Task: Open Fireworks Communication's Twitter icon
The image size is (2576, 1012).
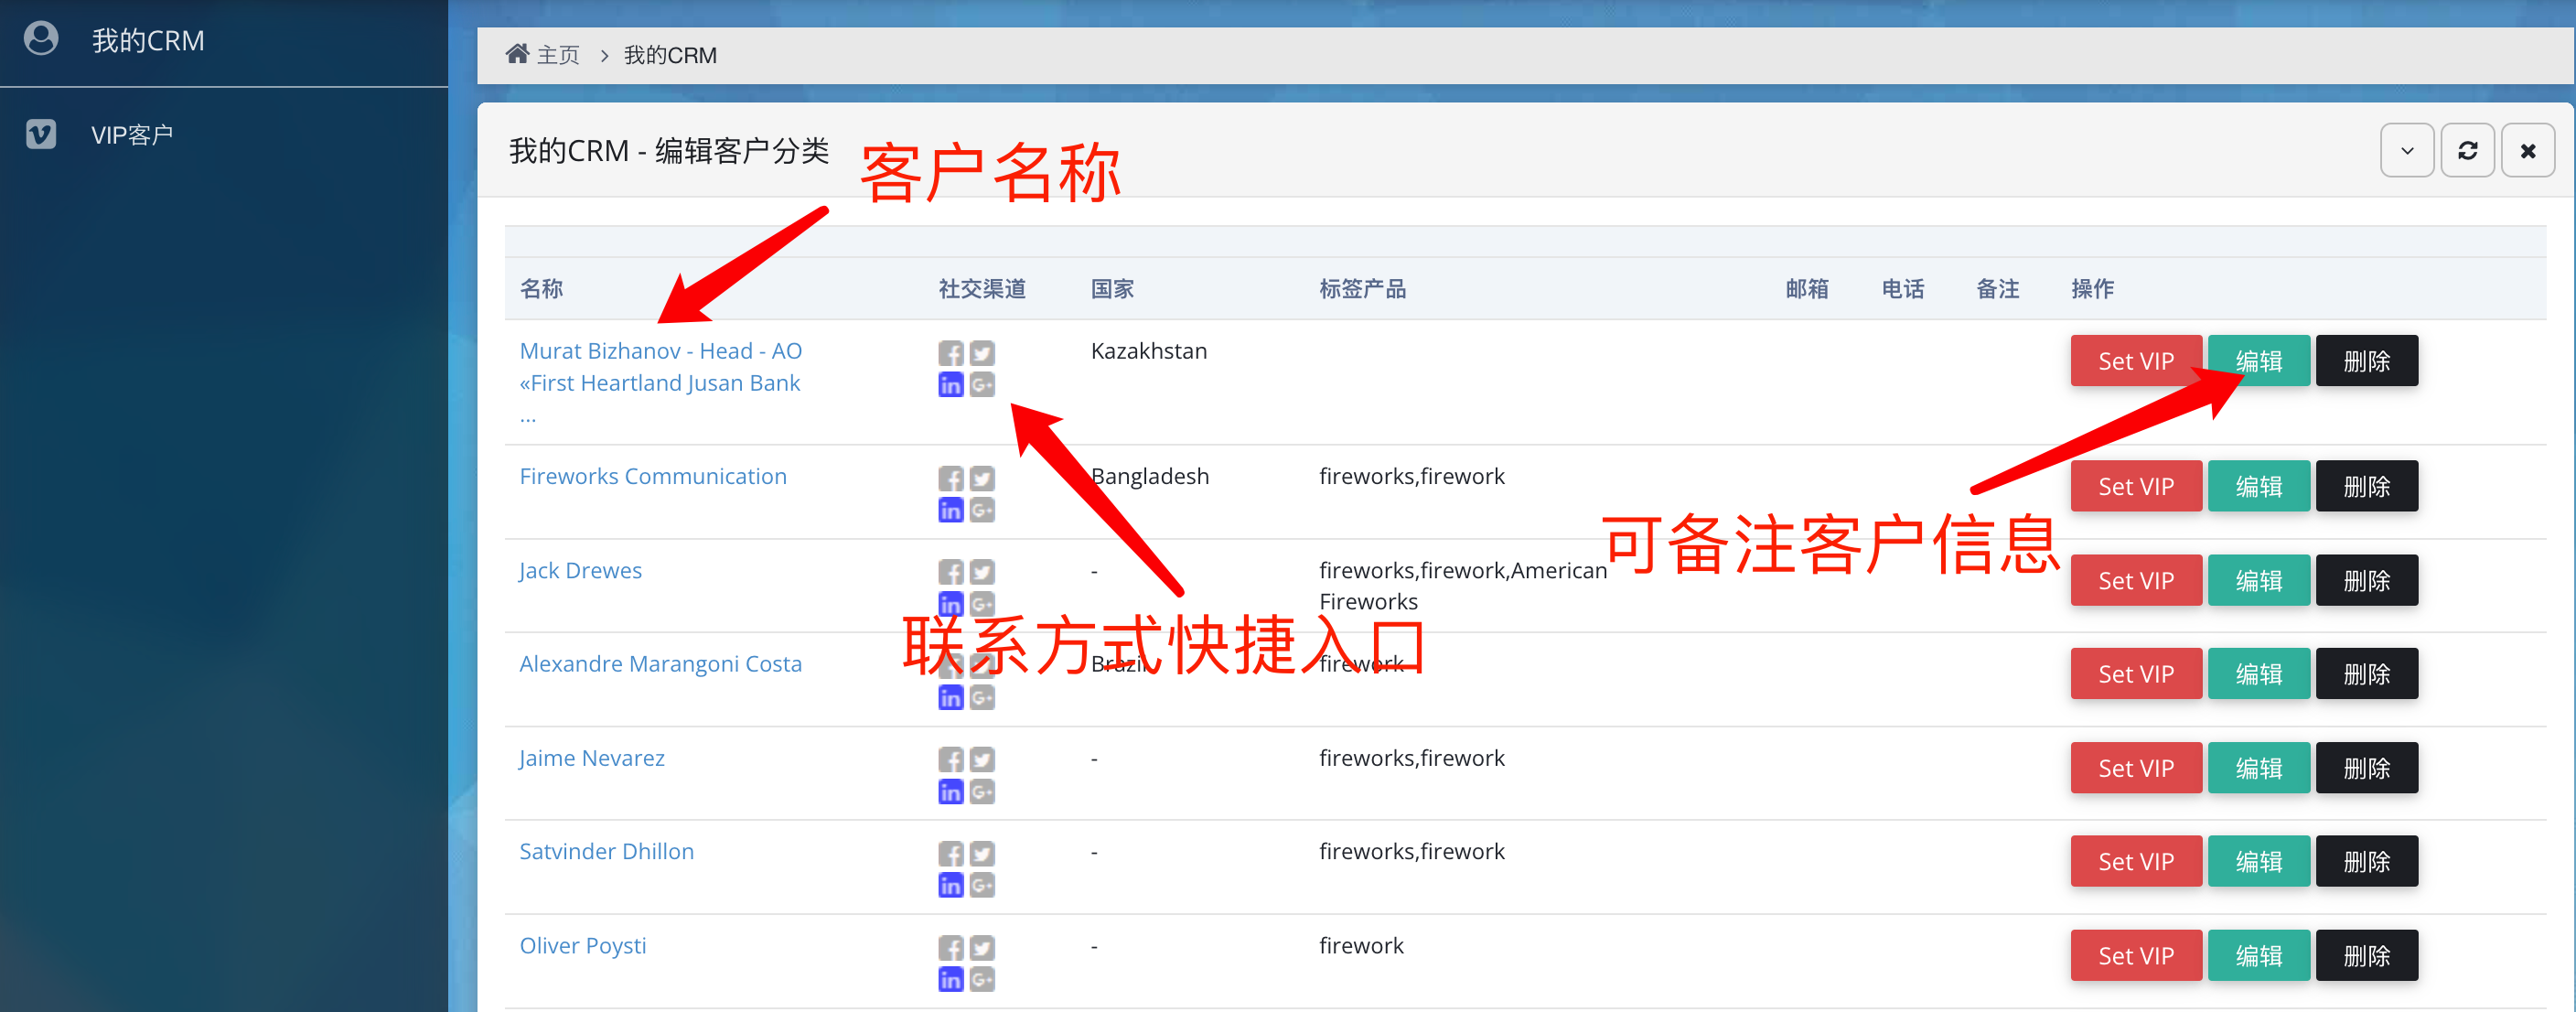Action: click(x=982, y=478)
